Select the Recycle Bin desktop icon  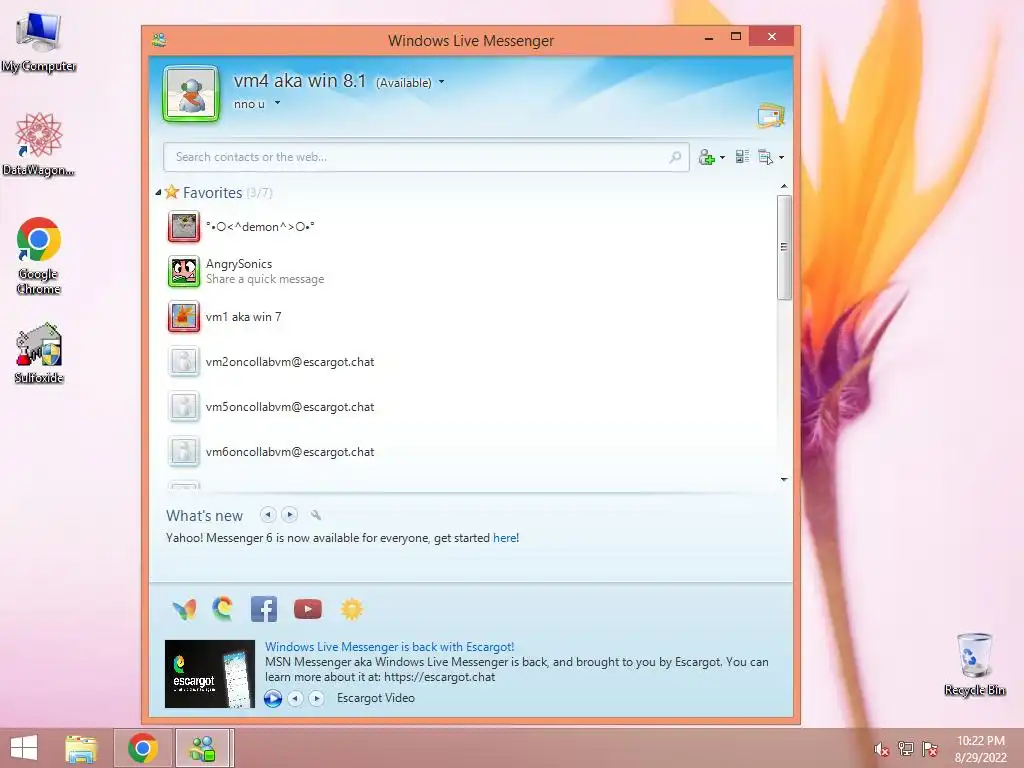pos(974,664)
